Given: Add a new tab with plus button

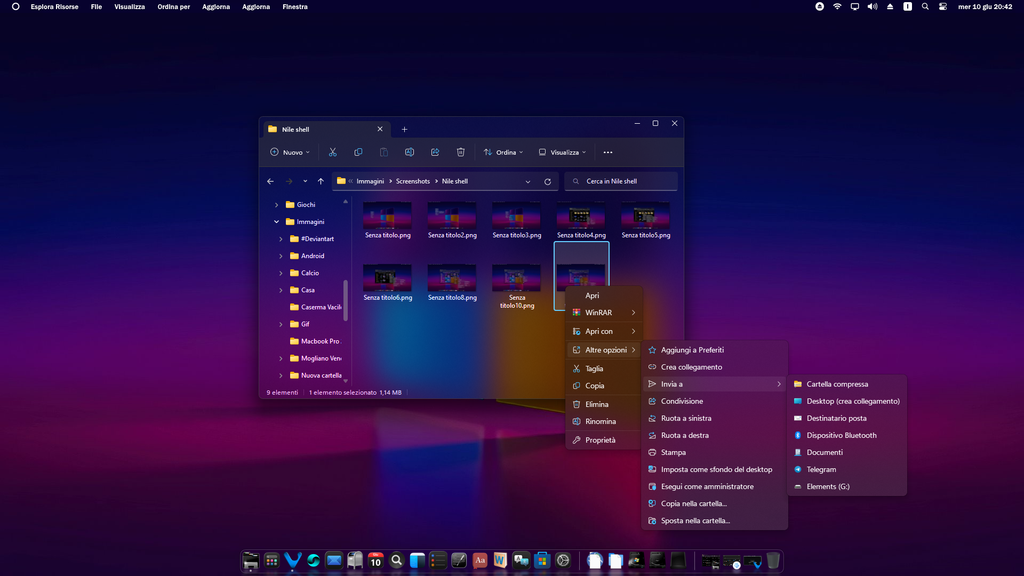Looking at the screenshot, I should point(404,129).
